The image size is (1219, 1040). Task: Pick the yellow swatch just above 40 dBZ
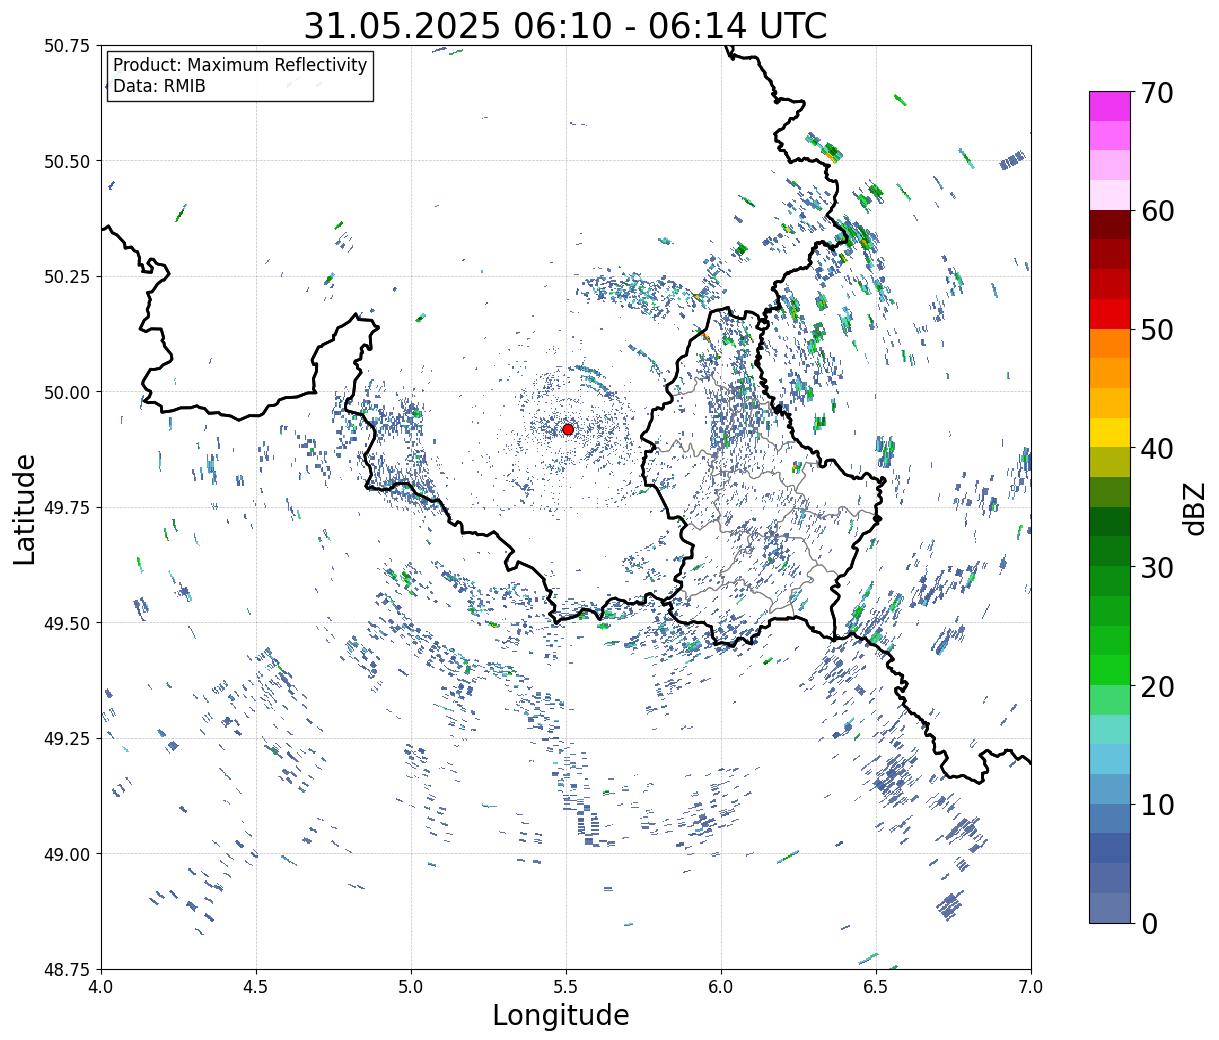pos(1110,432)
